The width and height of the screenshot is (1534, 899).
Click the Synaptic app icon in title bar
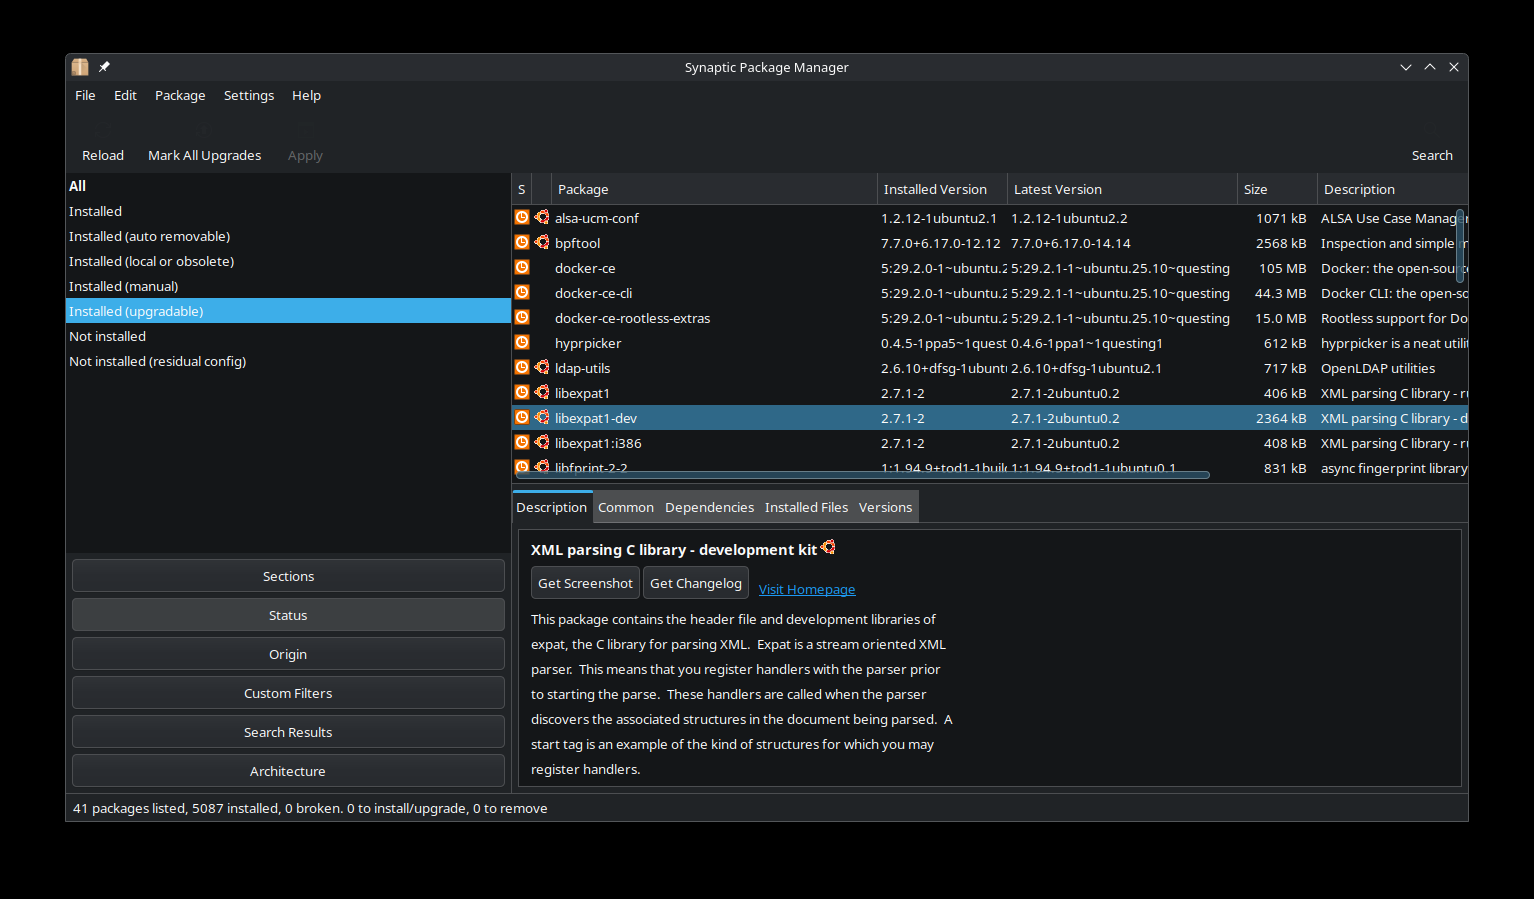tap(80, 67)
